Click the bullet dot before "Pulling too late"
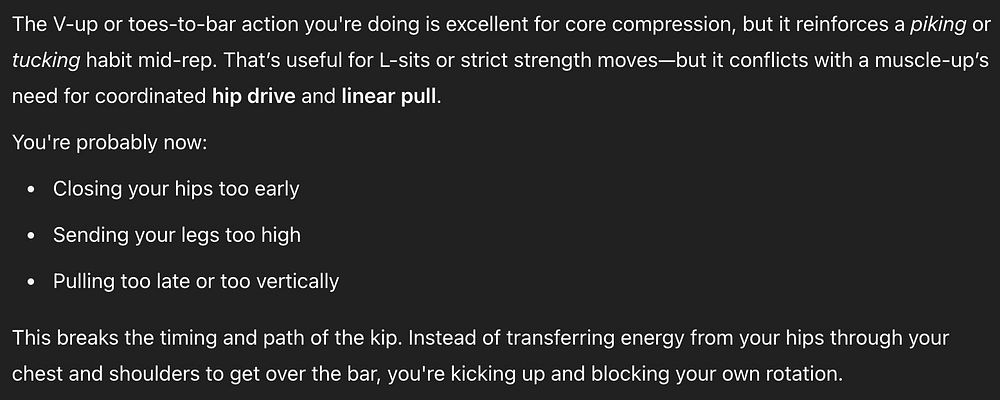Viewport: 1000px width, 400px height. 31,282
